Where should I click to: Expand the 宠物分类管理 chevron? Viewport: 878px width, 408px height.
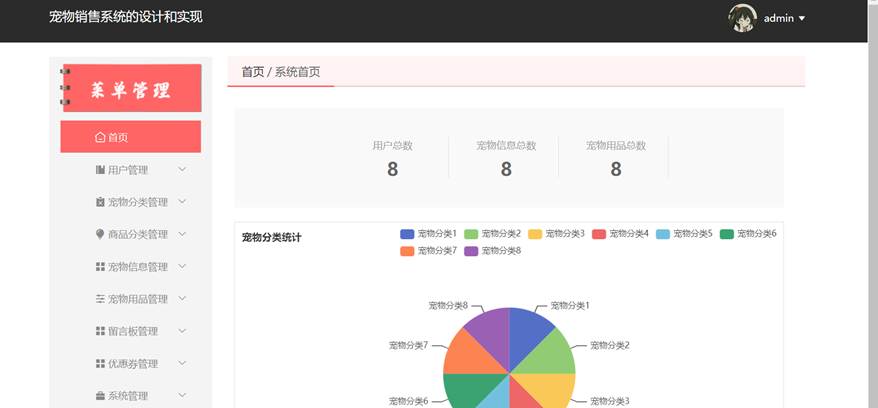pos(182,201)
